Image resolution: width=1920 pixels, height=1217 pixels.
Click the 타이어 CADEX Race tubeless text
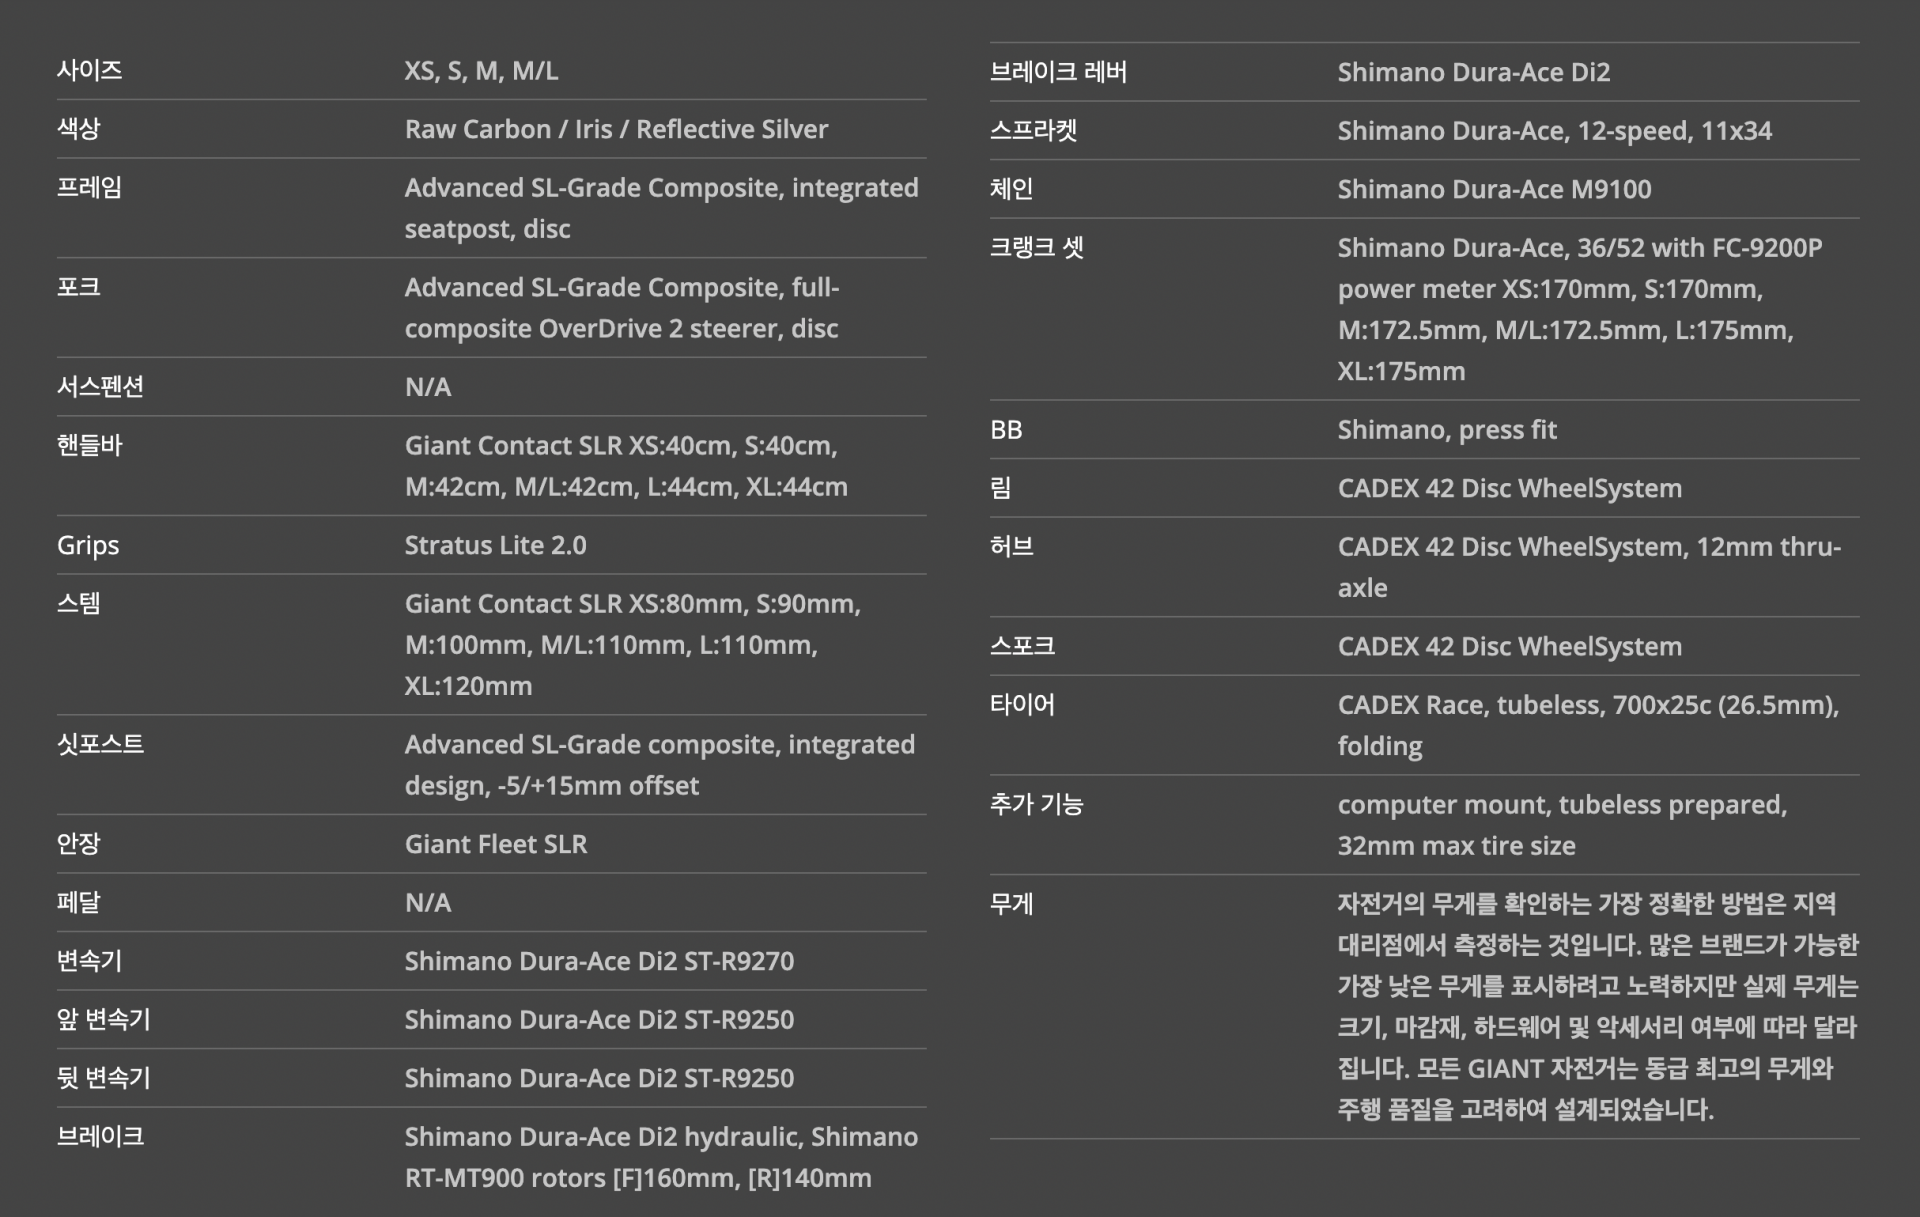point(1588,725)
